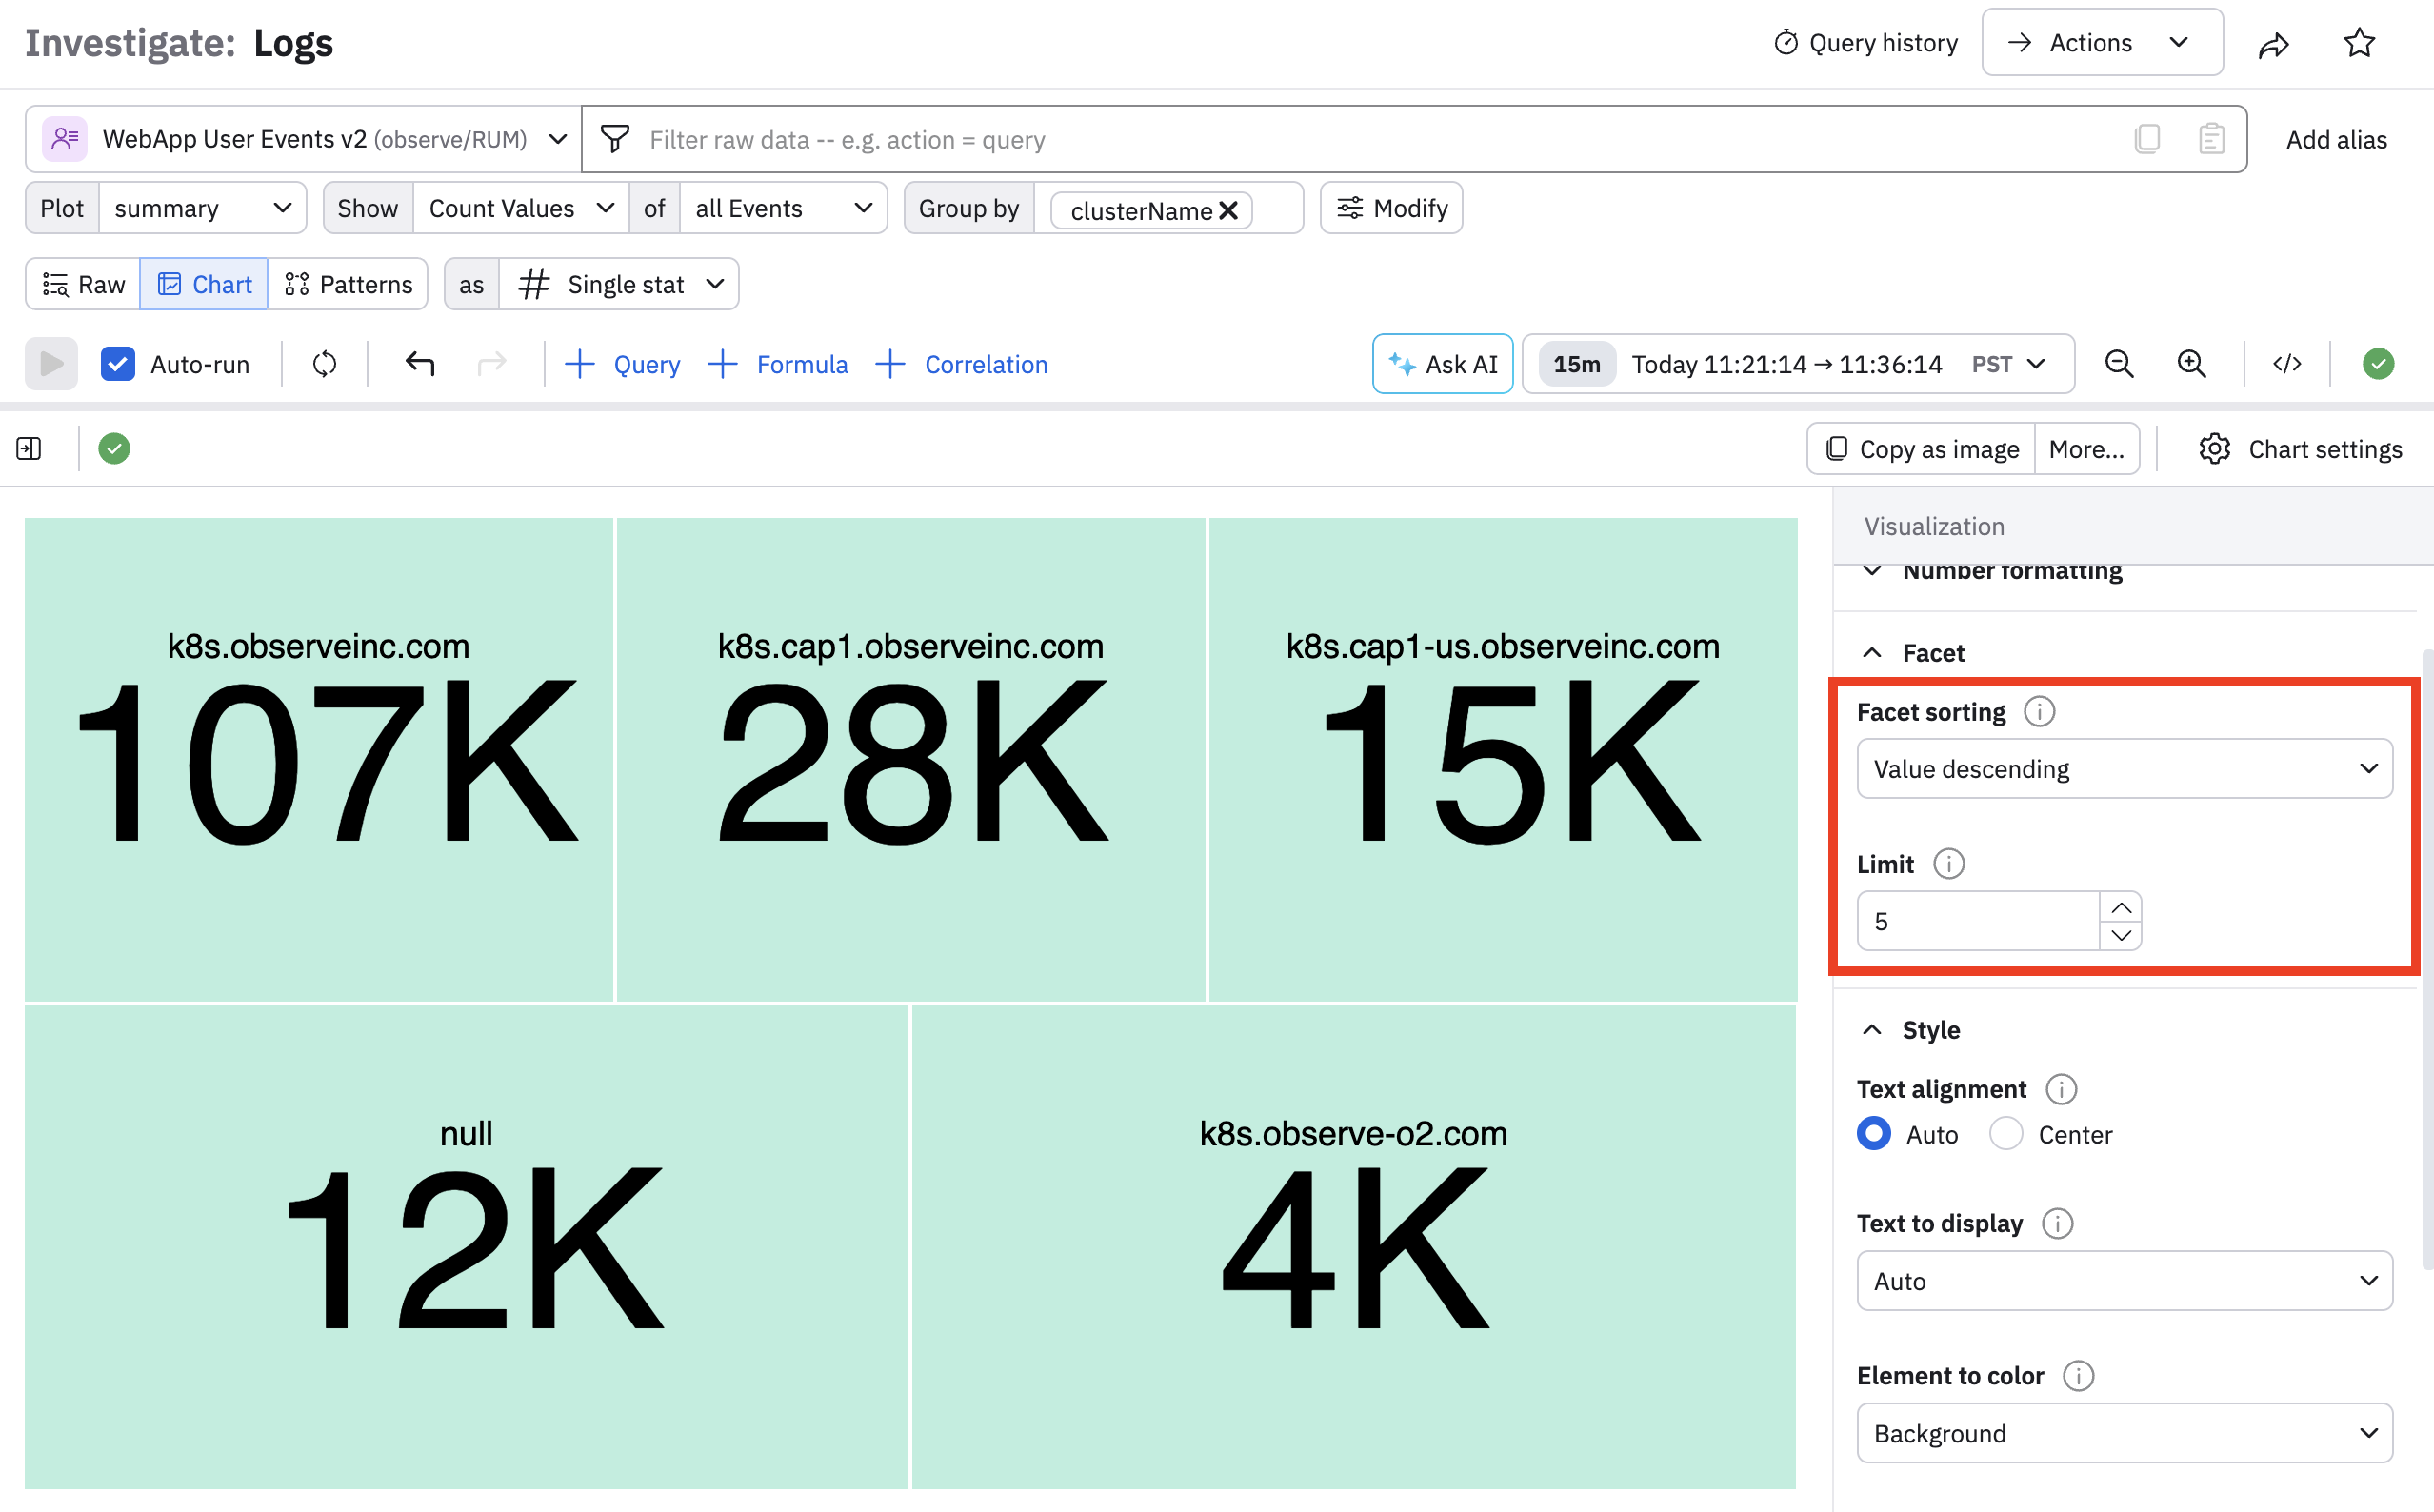Open the Facet sorting dropdown
Image resolution: width=2434 pixels, height=1512 pixels.
coord(2124,768)
